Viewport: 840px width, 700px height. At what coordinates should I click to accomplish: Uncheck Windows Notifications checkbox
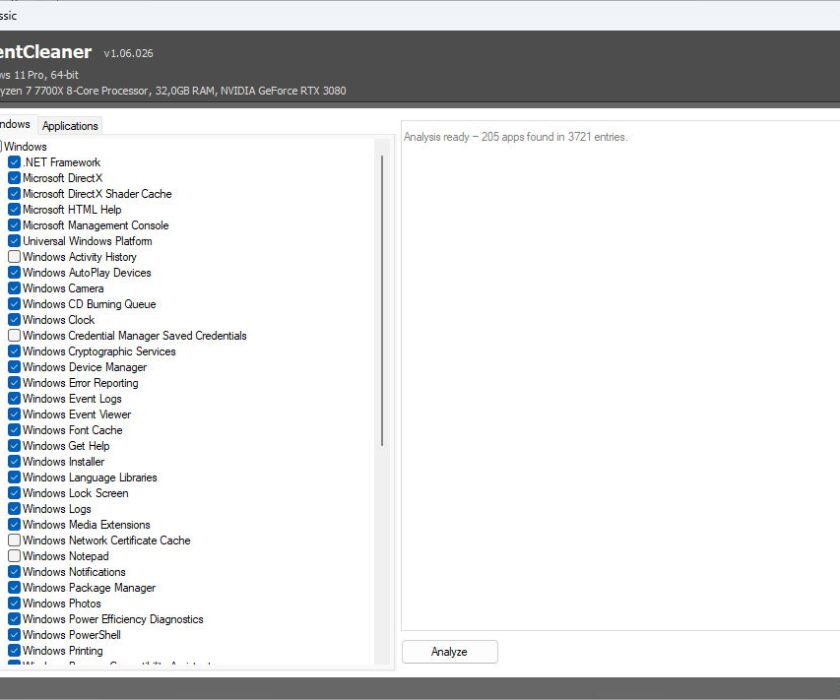point(14,571)
